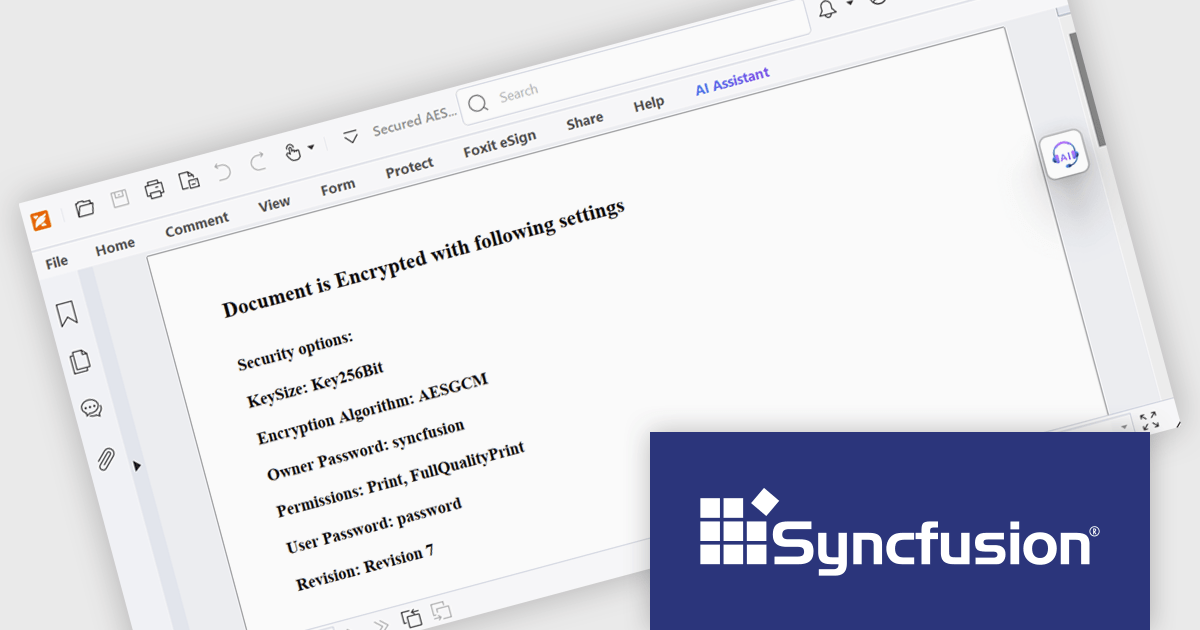
Task: Open the Attachments paperclip panel
Action: pyautogui.click(x=105, y=459)
